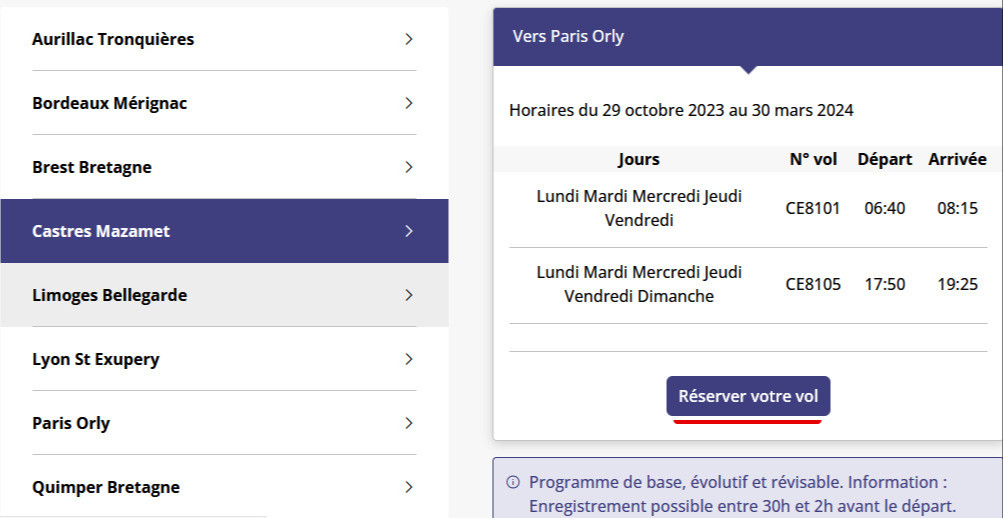
Task: Select the highlighted Castres Mazamet item
Action: 224,231
